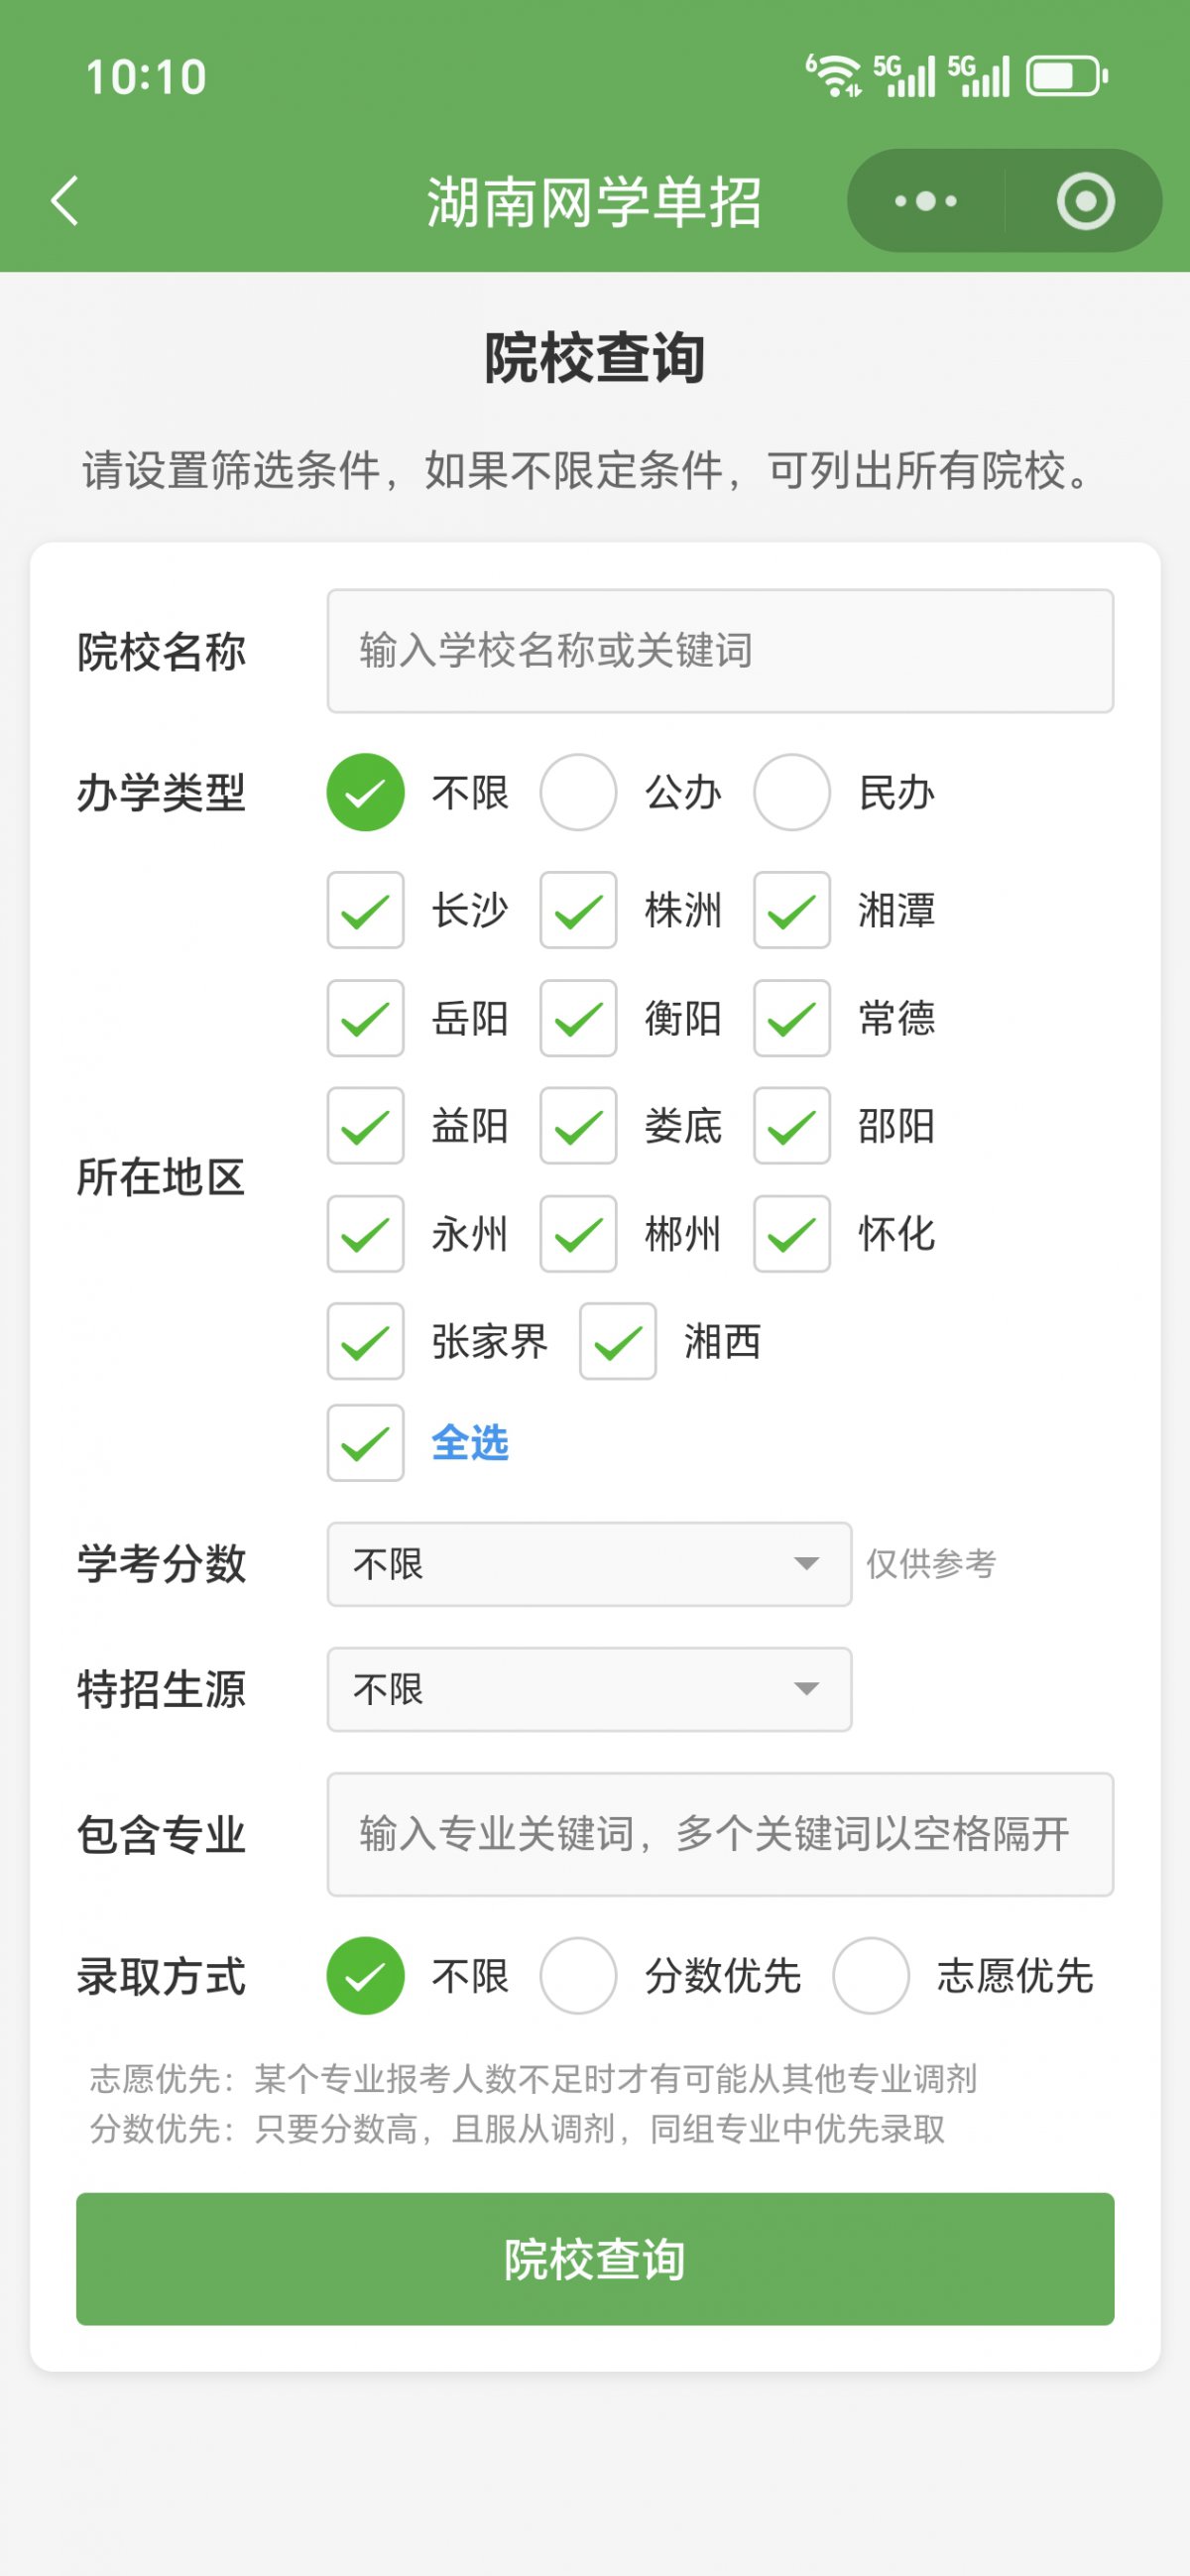This screenshot has height=2576, width=1190.
Task: Open the three-dot more menu
Action: [x=925, y=201]
